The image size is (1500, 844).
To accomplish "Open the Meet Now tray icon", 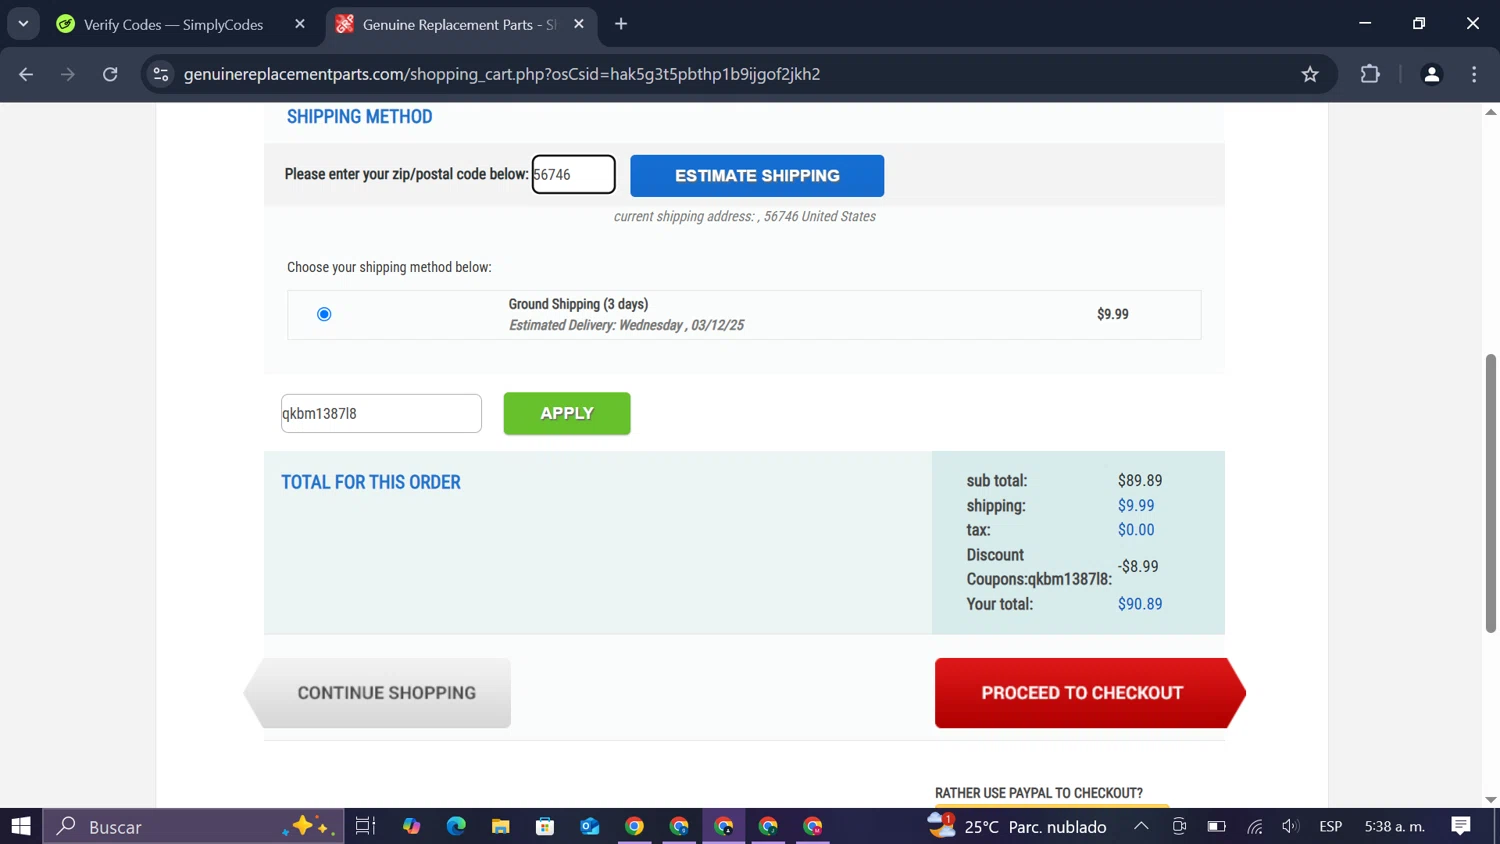I will pos(1179,826).
